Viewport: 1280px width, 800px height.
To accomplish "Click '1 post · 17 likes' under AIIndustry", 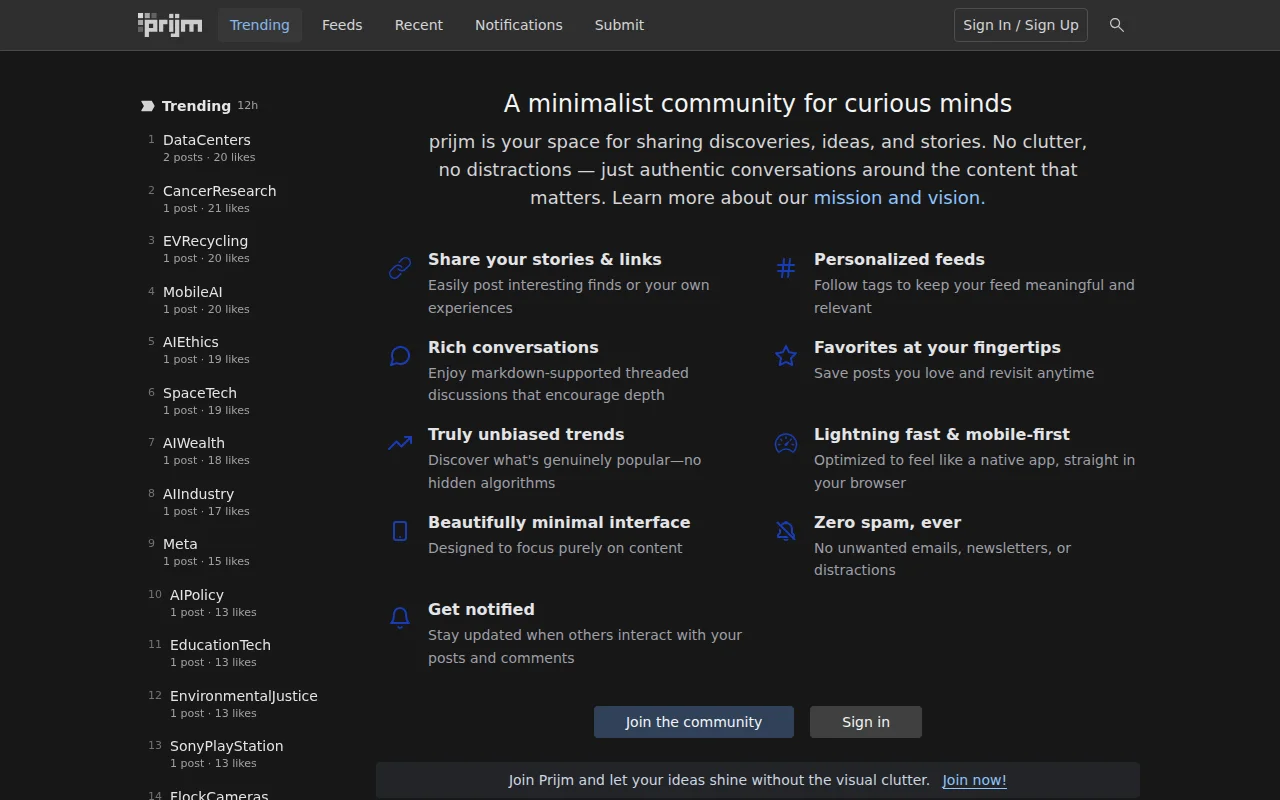I will [206, 512].
